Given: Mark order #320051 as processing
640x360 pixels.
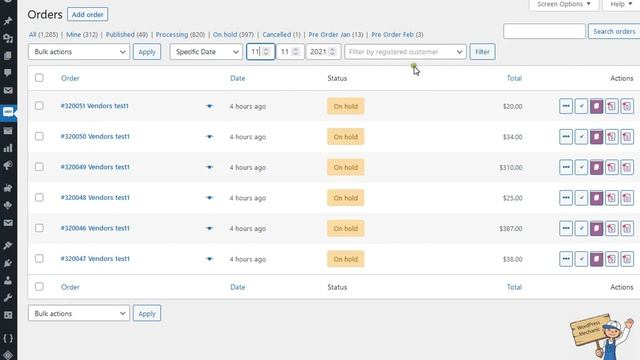Looking at the screenshot, I should (566, 106).
